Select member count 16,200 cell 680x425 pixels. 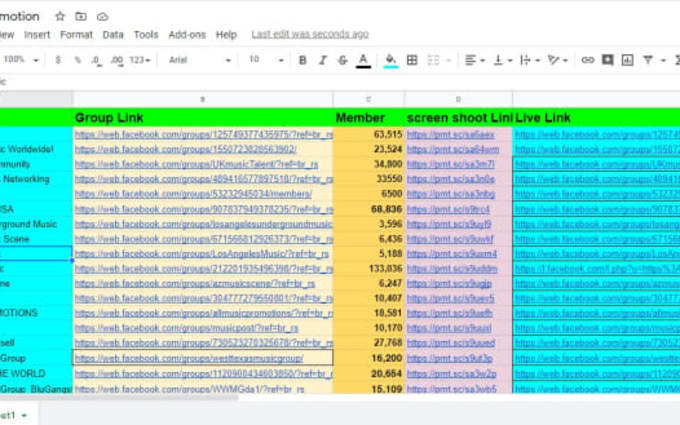[x=369, y=358]
